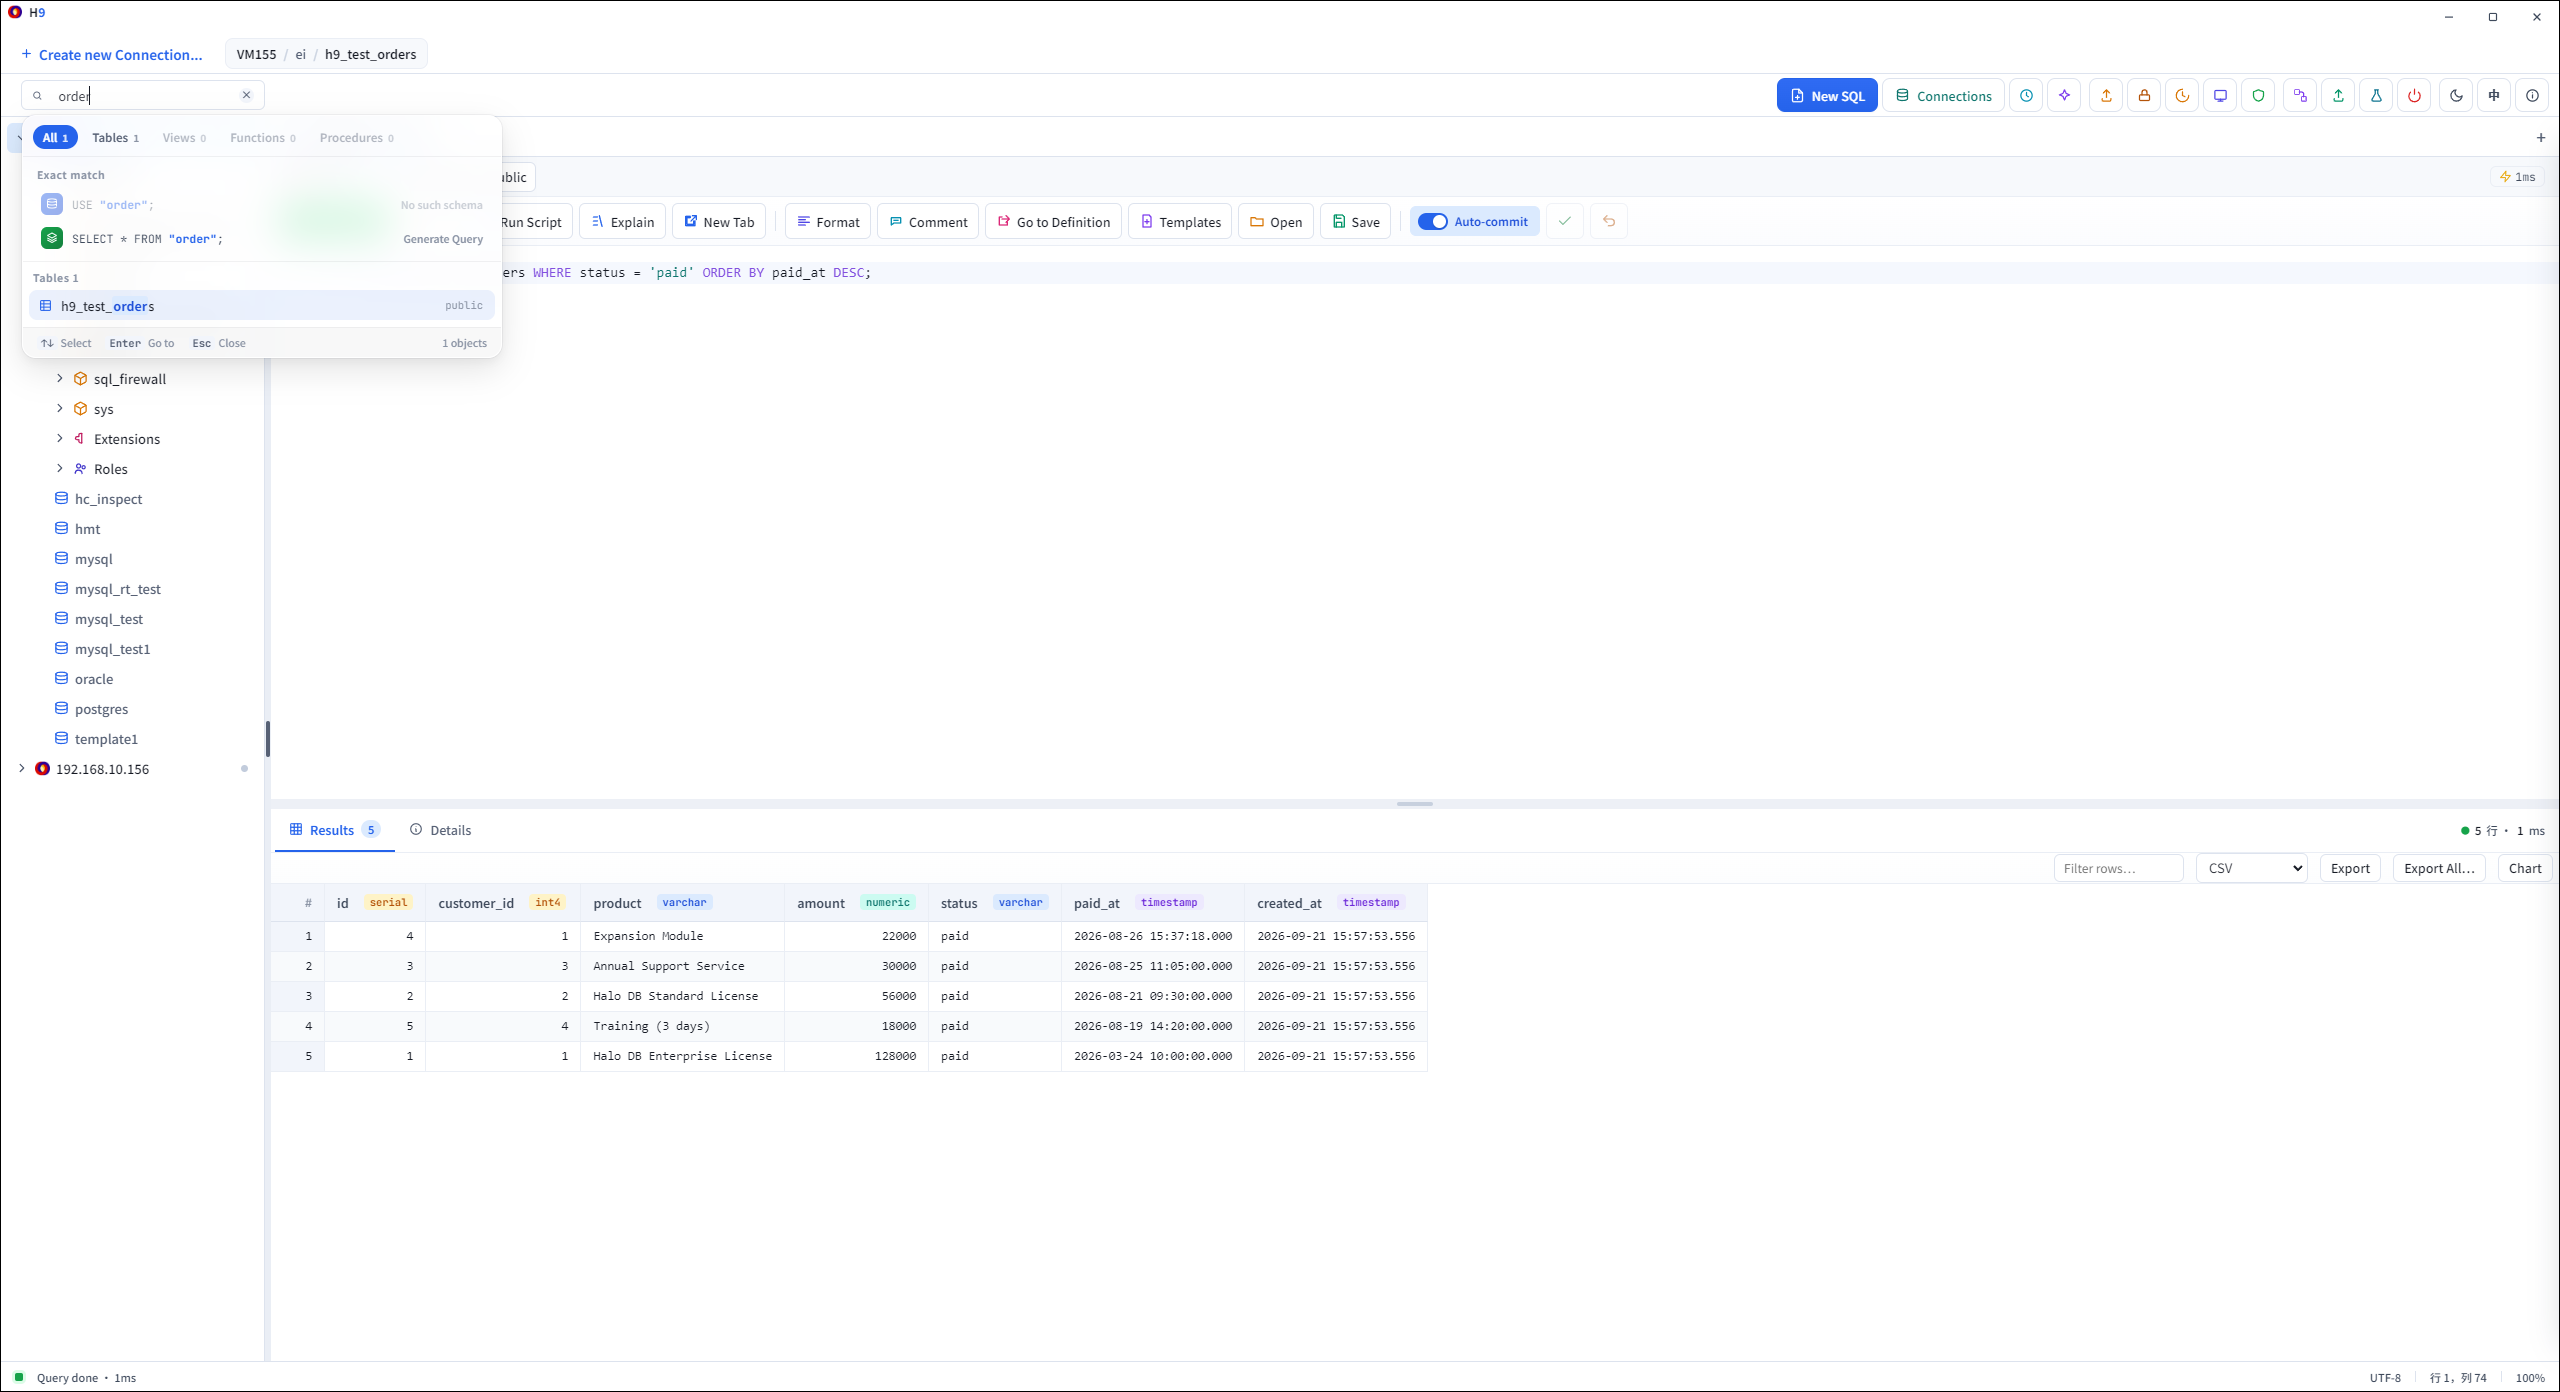This screenshot has height=1392, width=2560.
Task: Expand the Roles node
Action: [x=59, y=468]
